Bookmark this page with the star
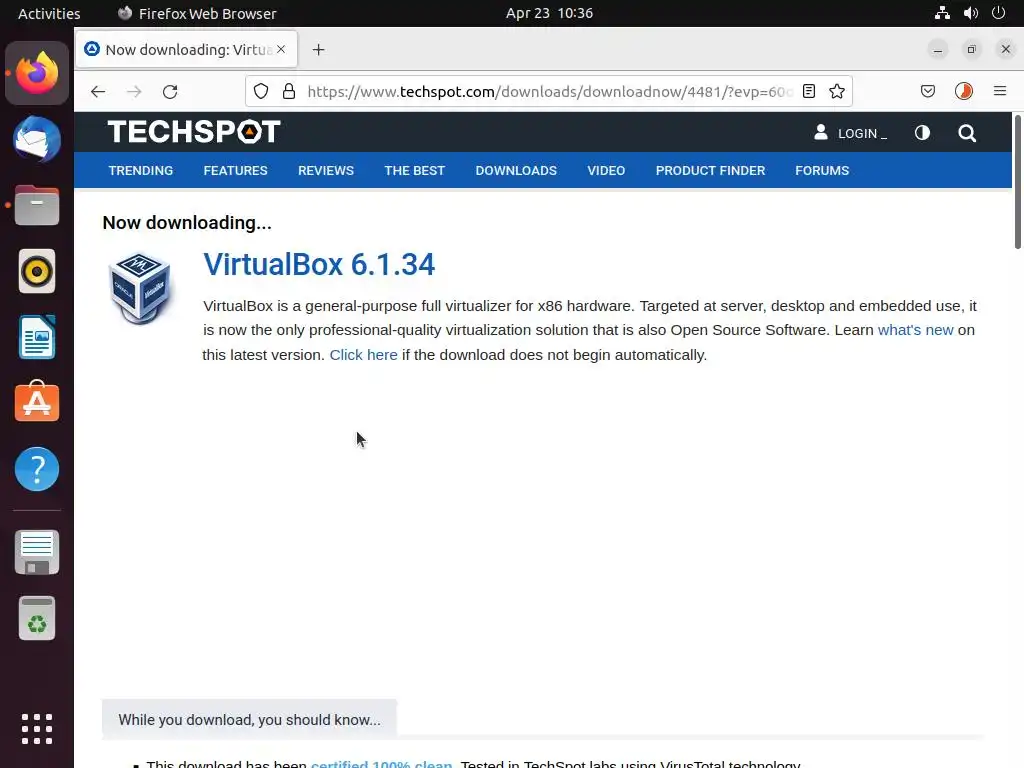The width and height of the screenshot is (1024, 768). click(x=837, y=91)
